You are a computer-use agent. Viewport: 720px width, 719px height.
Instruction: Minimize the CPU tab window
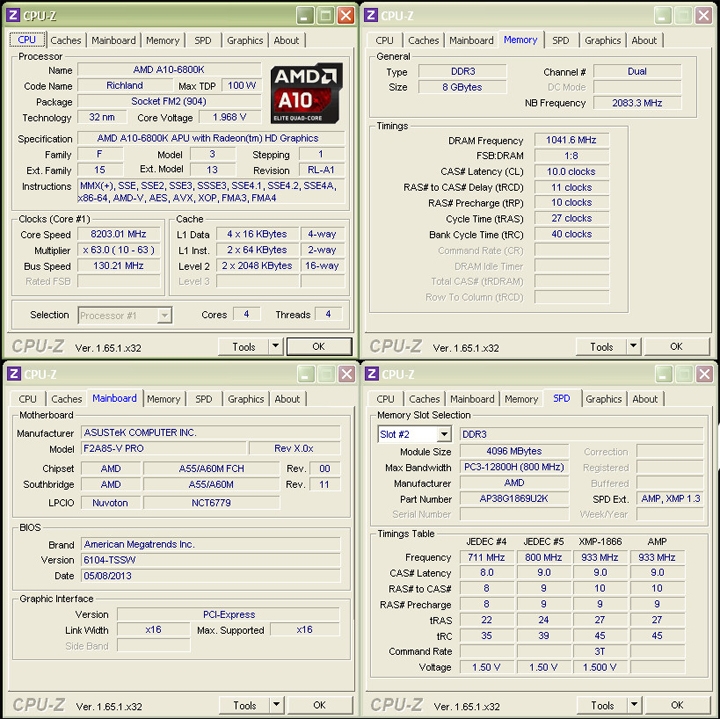coord(304,16)
